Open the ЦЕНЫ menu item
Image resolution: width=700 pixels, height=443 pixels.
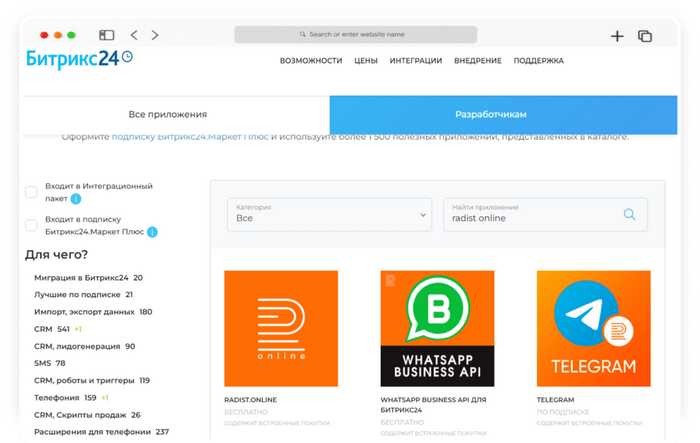[366, 61]
